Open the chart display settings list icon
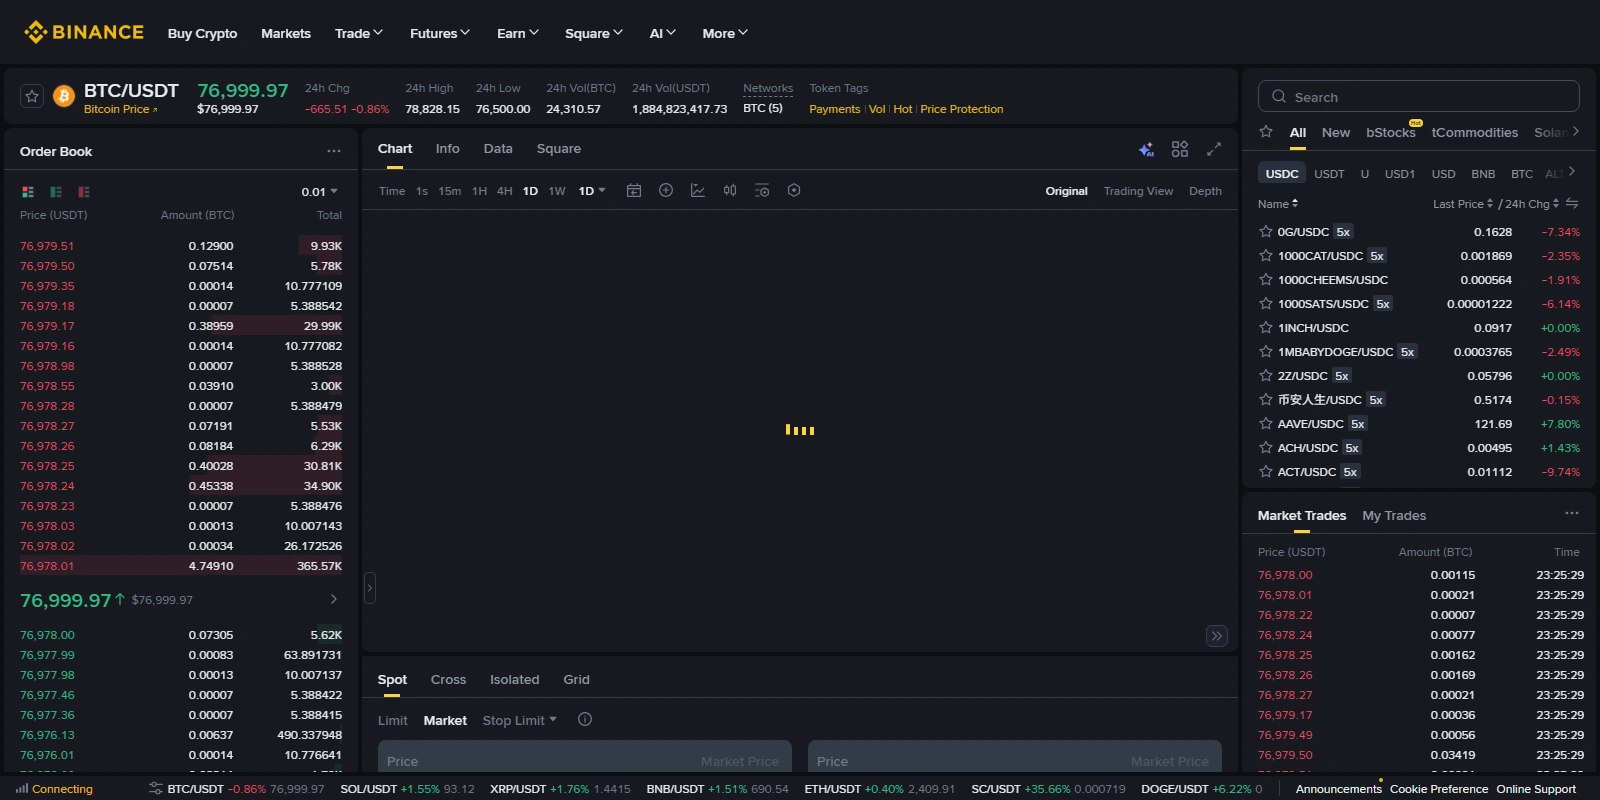The height and width of the screenshot is (800, 1600). coord(762,190)
